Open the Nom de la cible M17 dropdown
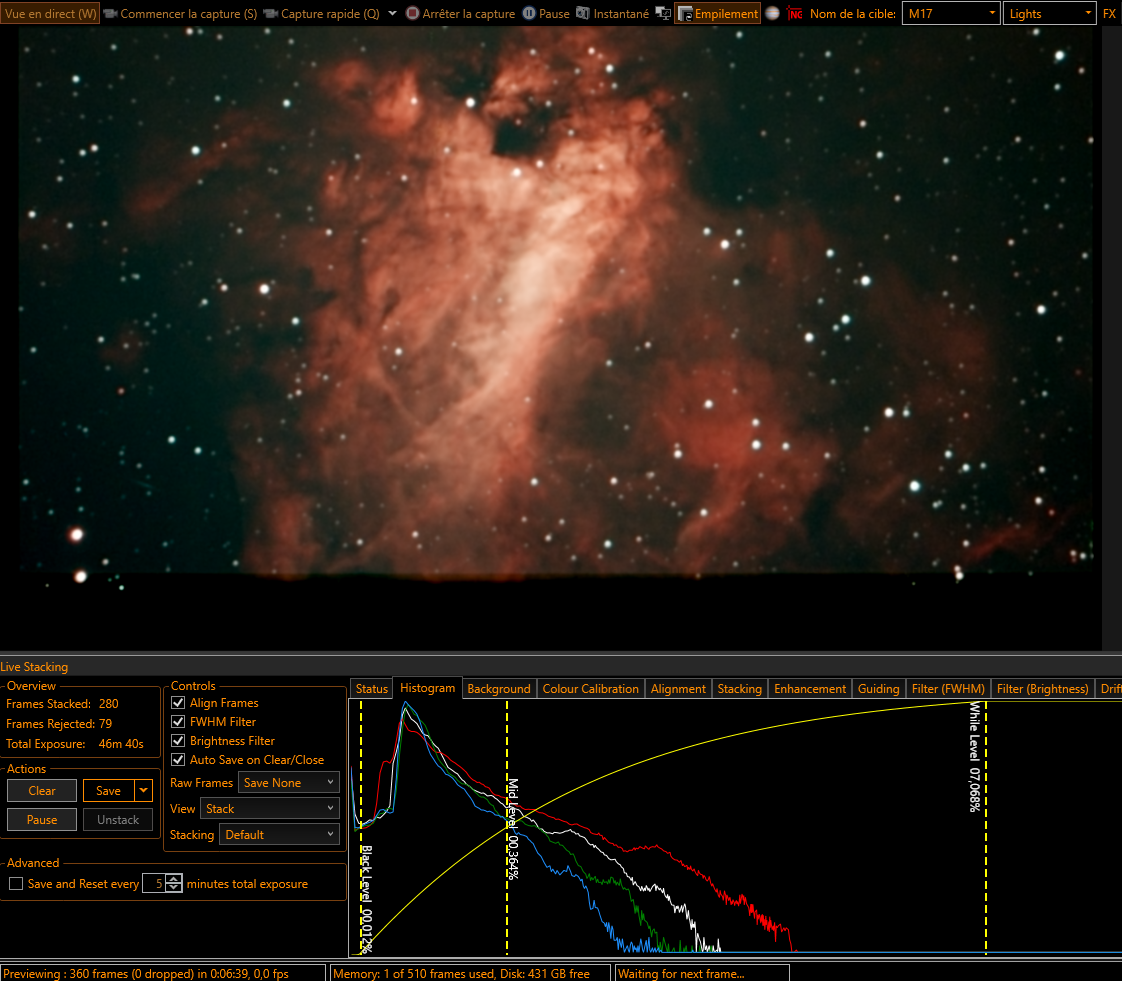The image size is (1122, 981). [950, 14]
